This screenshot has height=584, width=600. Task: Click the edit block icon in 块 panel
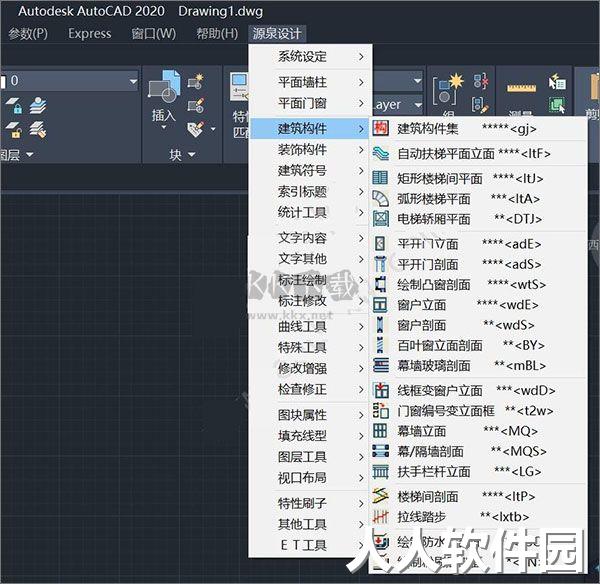pos(196,105)
